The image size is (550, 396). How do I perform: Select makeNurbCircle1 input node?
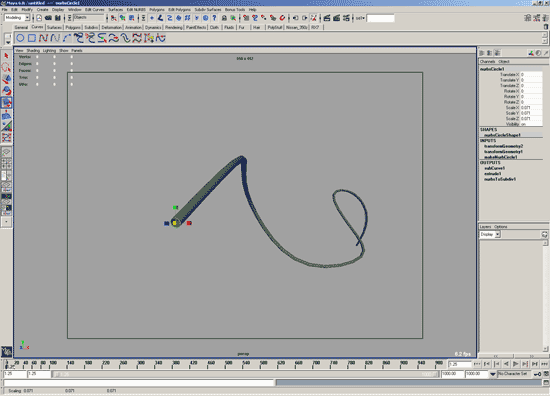click(500, 157)
